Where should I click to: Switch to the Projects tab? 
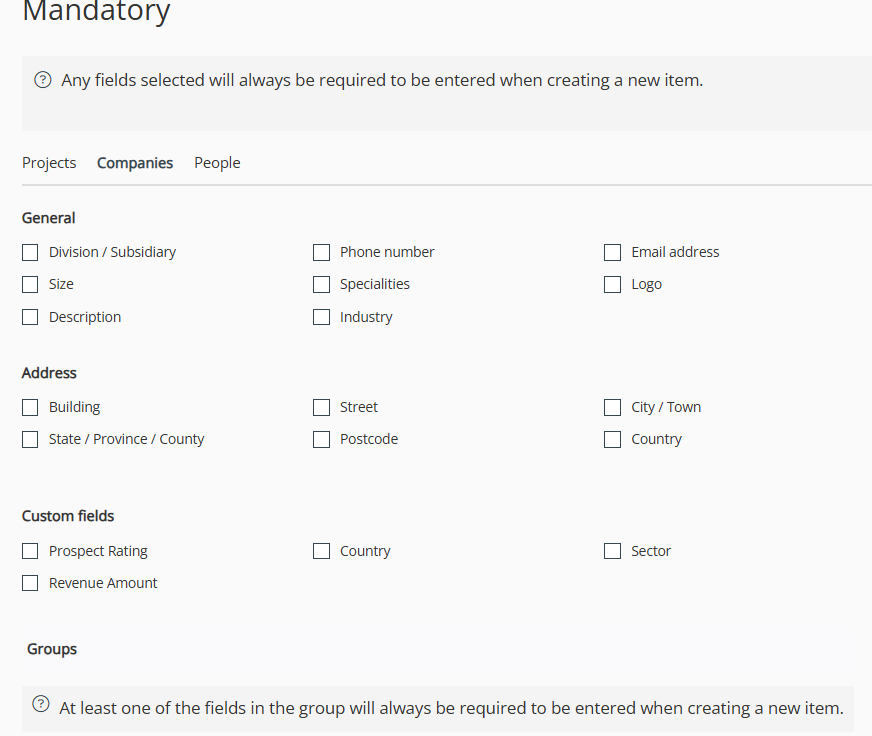(49, 163)
